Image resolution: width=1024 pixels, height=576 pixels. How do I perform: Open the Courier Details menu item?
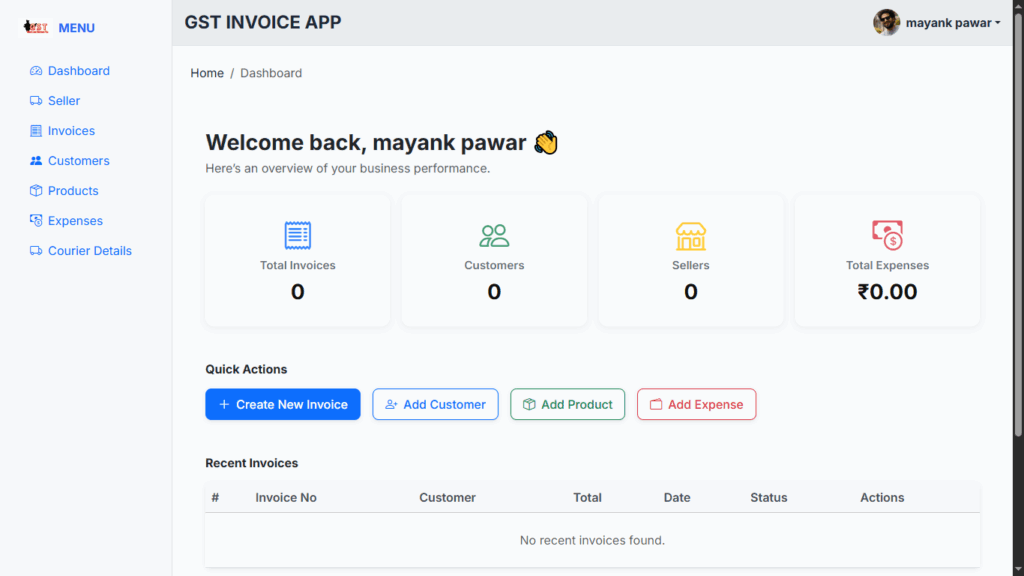point(89,251)
